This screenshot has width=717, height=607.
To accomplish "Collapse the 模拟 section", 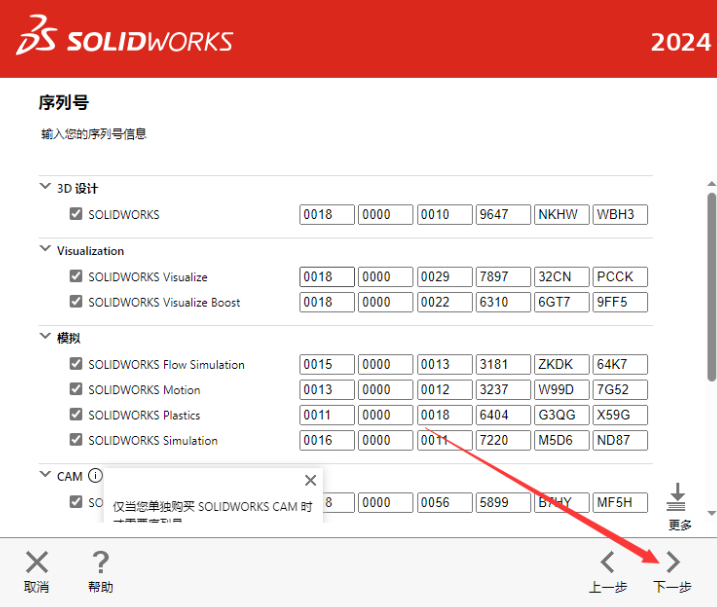I will coord(44,338).
